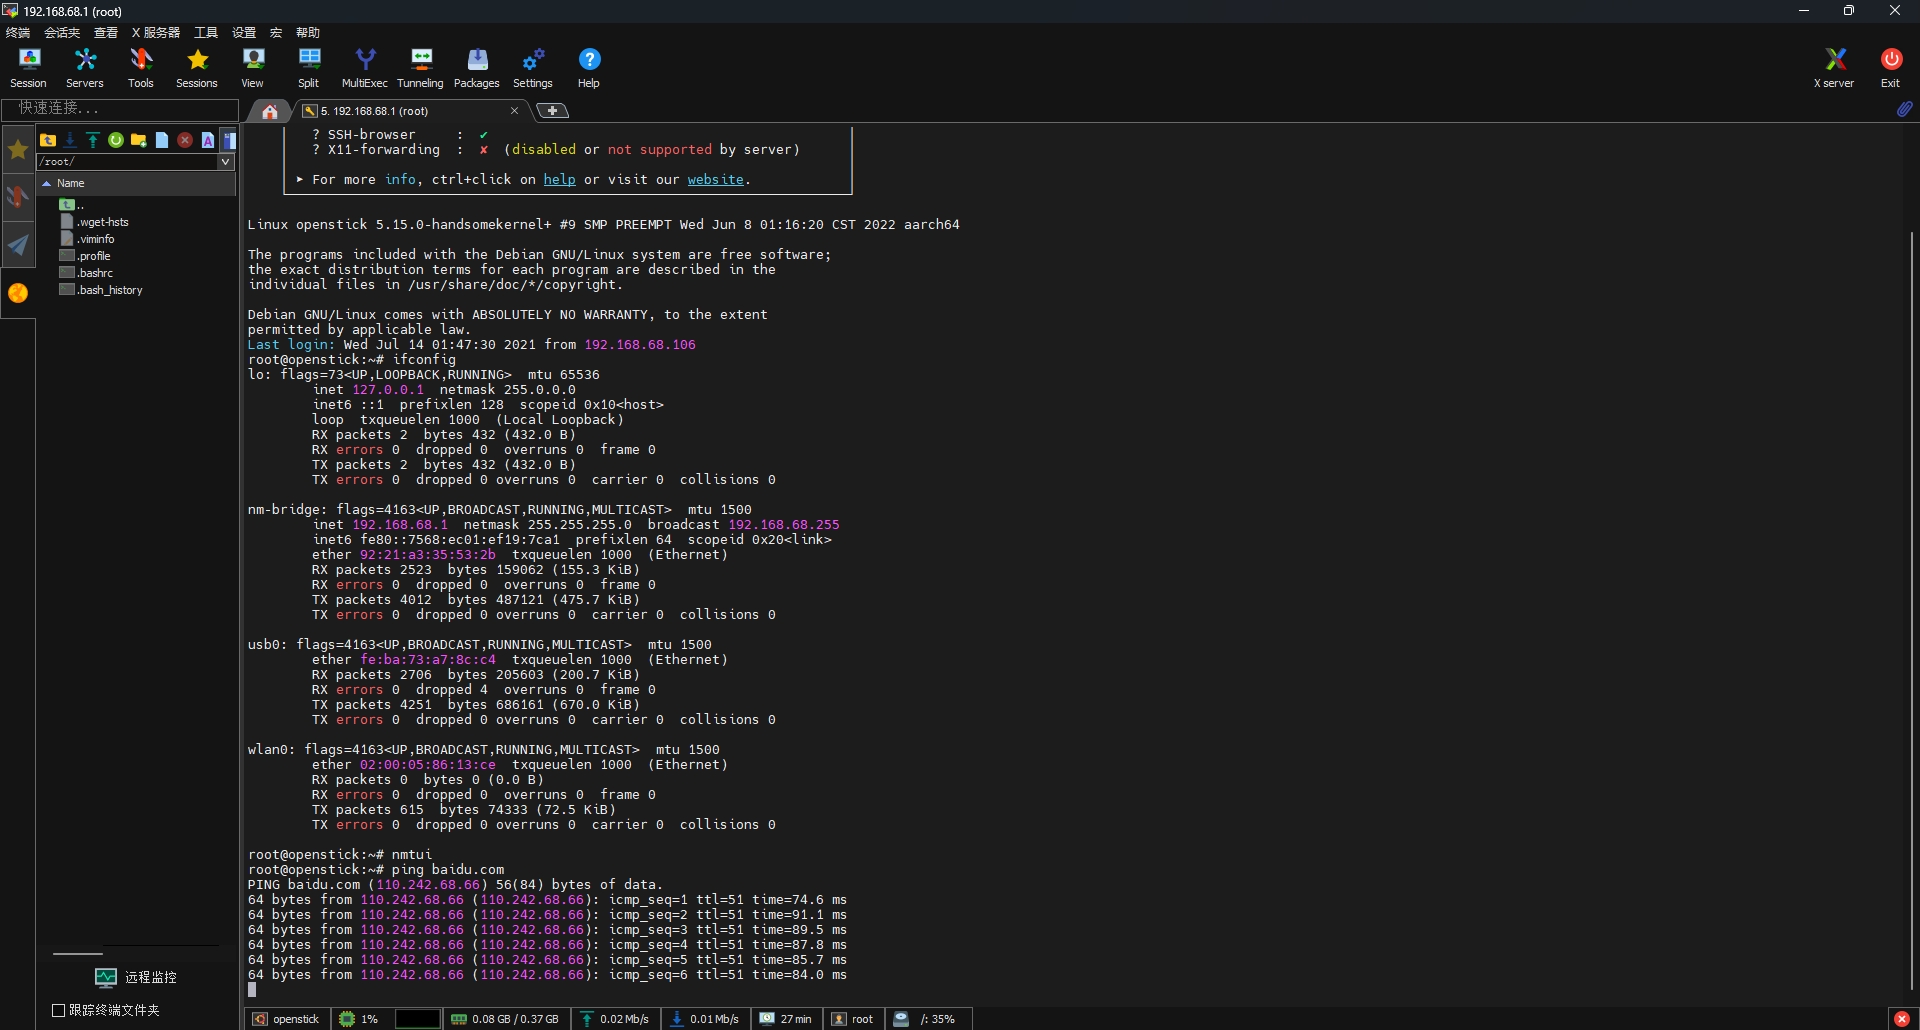The image size is (1920, 1030).
Task: Open the Help button
Action: click(589, 68)
